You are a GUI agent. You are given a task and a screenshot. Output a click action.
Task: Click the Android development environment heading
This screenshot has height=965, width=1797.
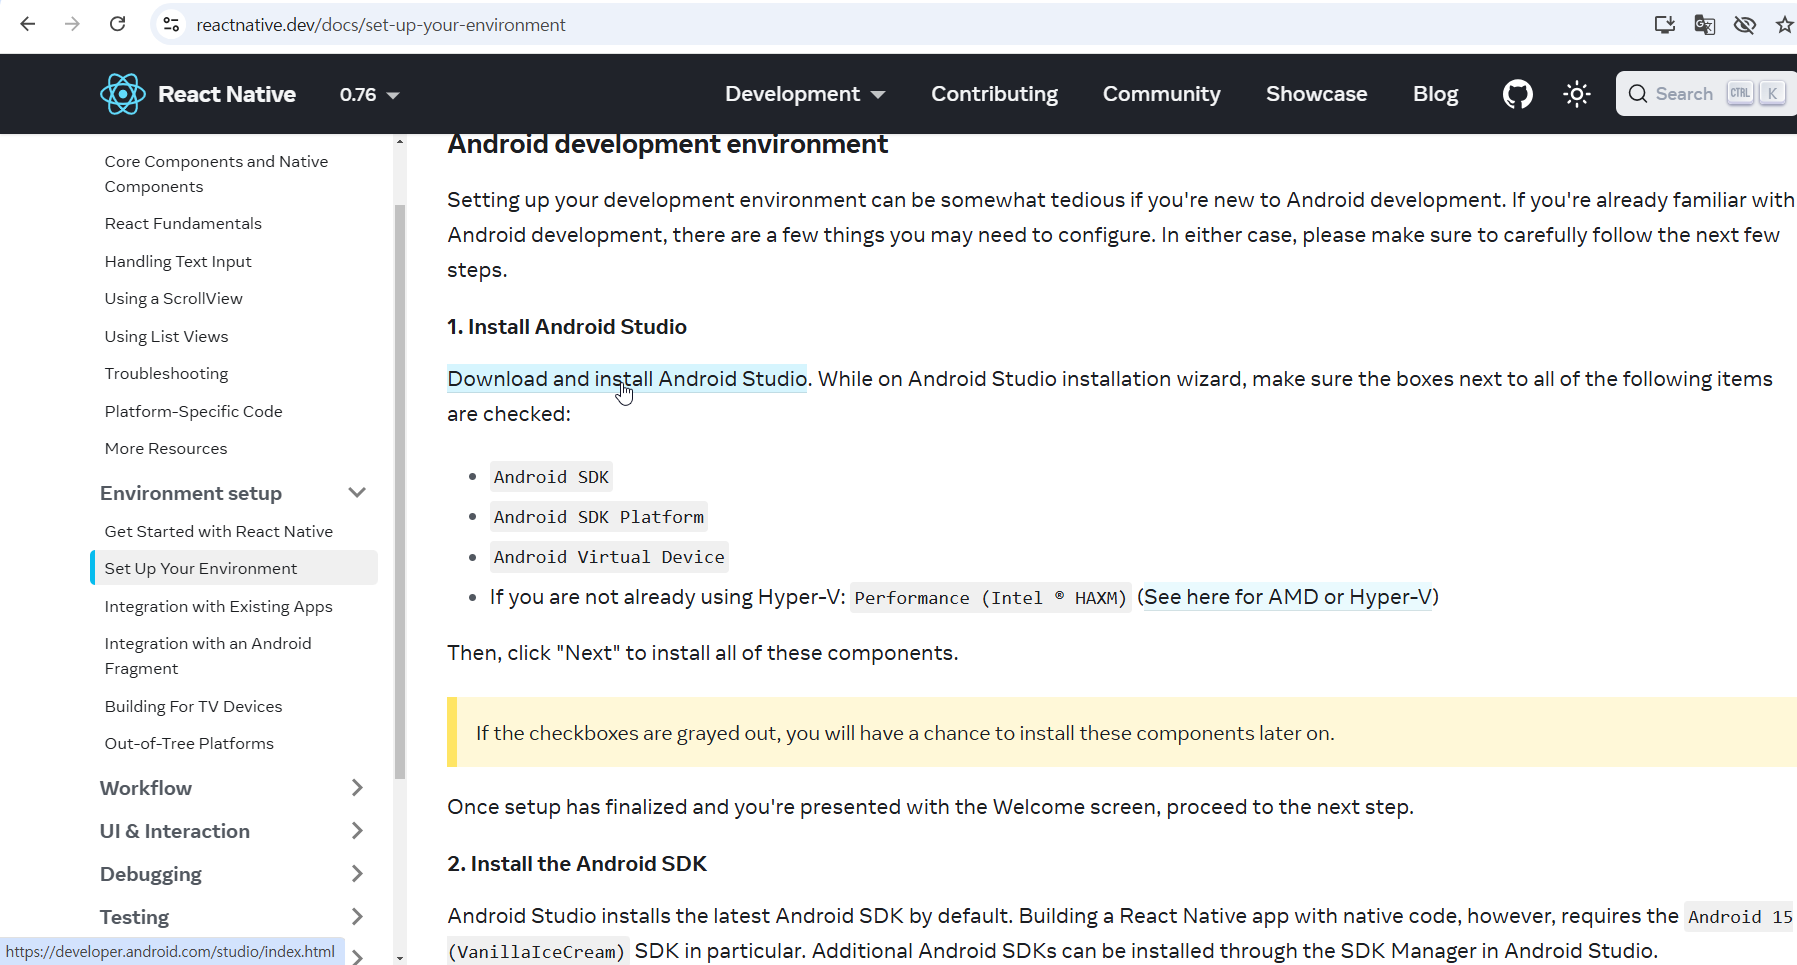tap(667, 145)
